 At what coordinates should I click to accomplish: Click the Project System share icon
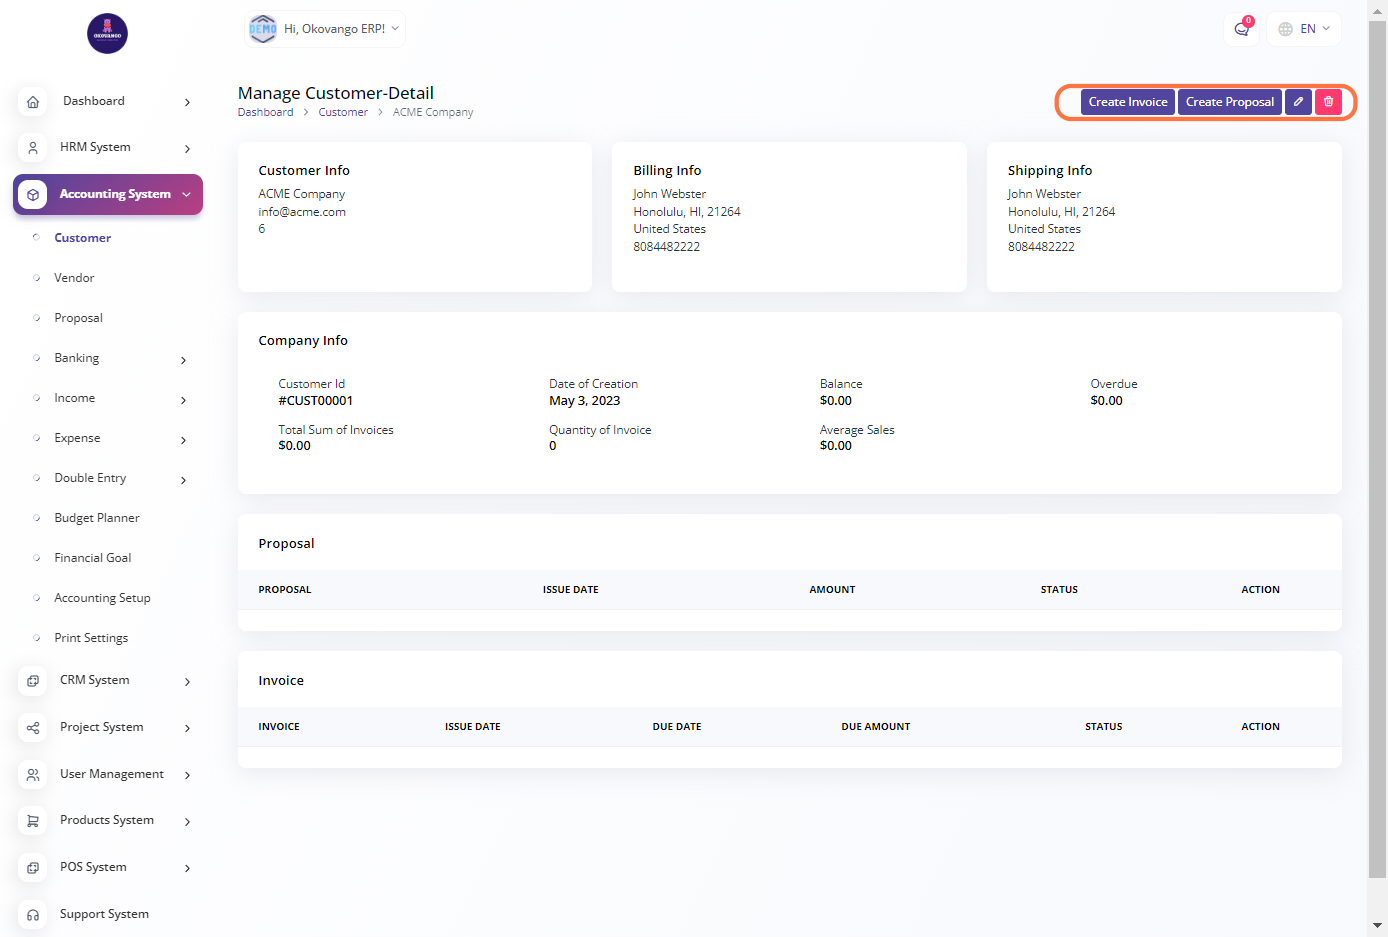click(33, 728)
